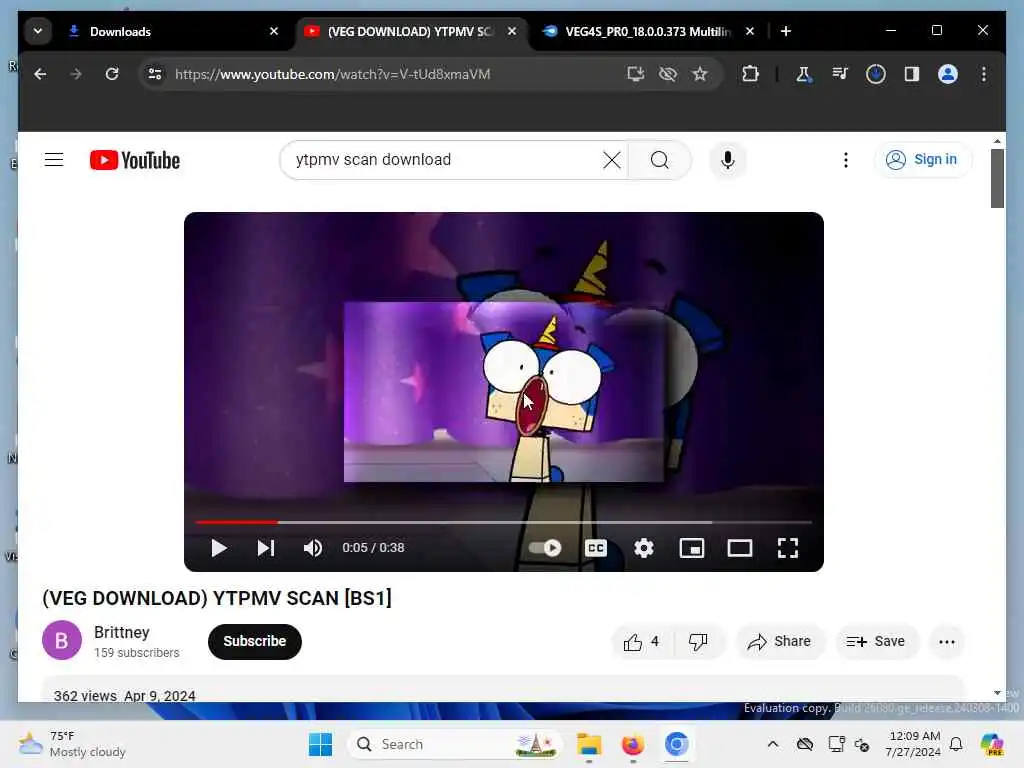Screen dimensions: 1024x768
Task: Switch to the VEG4S_PRO_18.0.0.373 tab
Action: pos(648,31)
